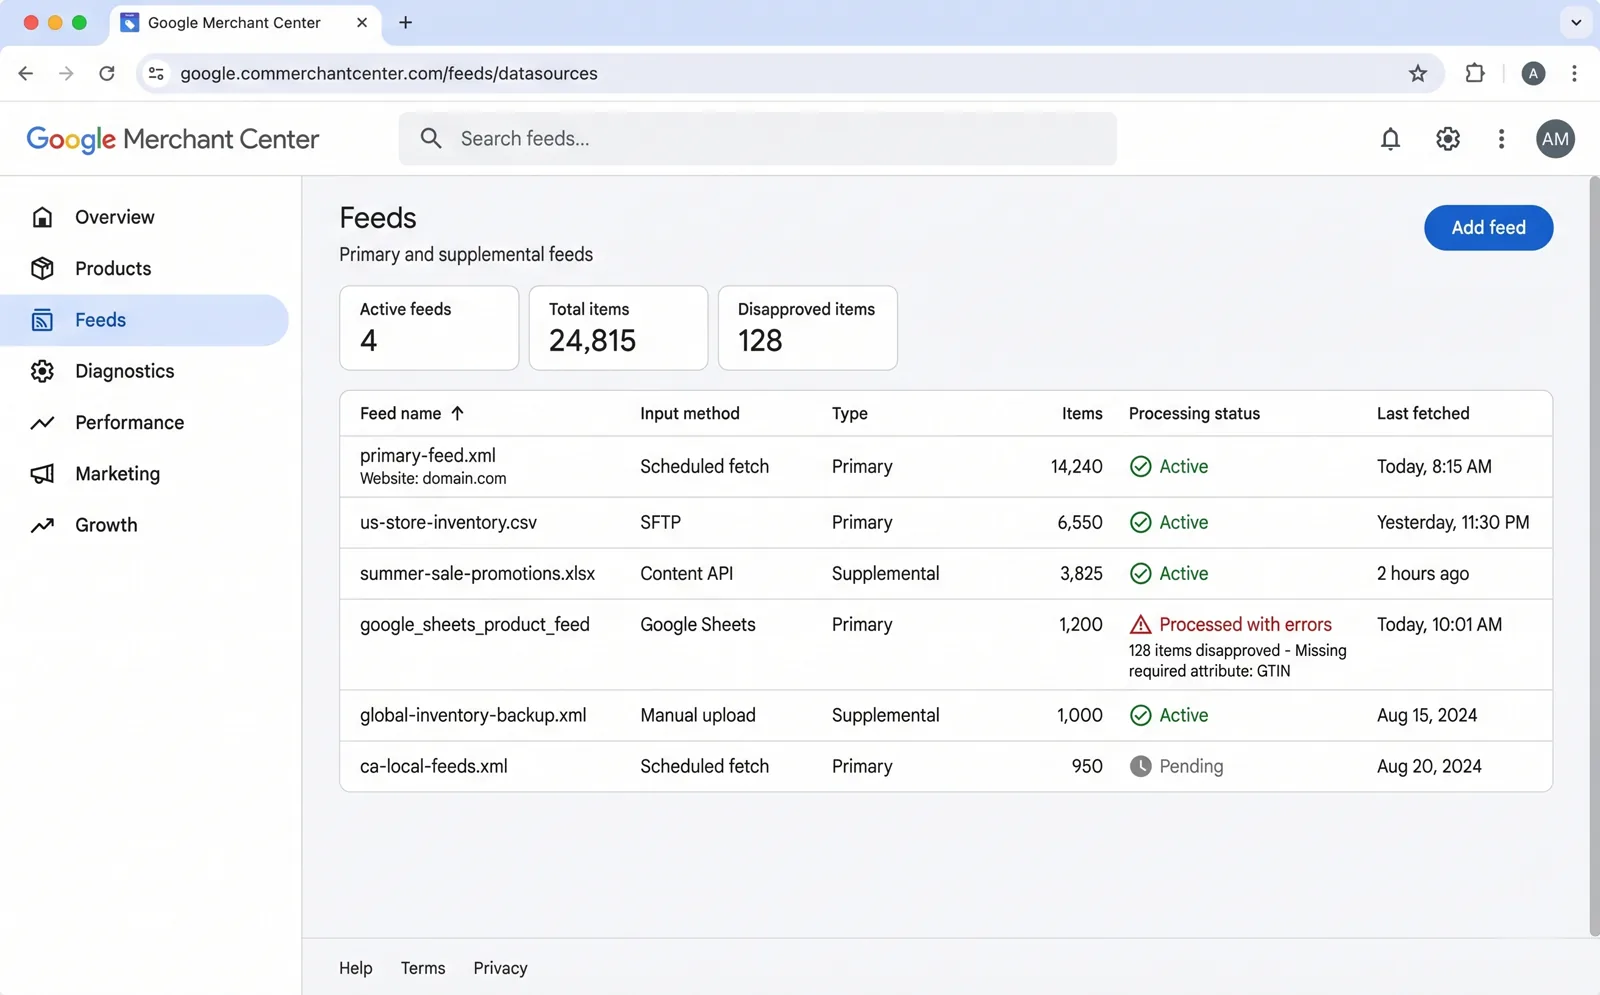The width and height of the screenshot is (1600, 995).
Task: Go to Overview in sidebar
Action: [x=145, y=217]
